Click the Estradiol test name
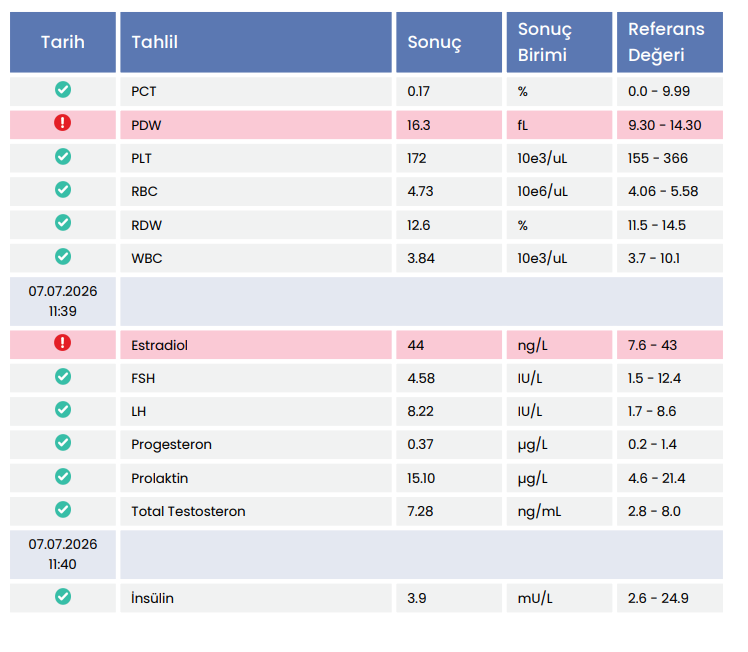The height and width of the screenshot is (652, 748). click(159, 345)
